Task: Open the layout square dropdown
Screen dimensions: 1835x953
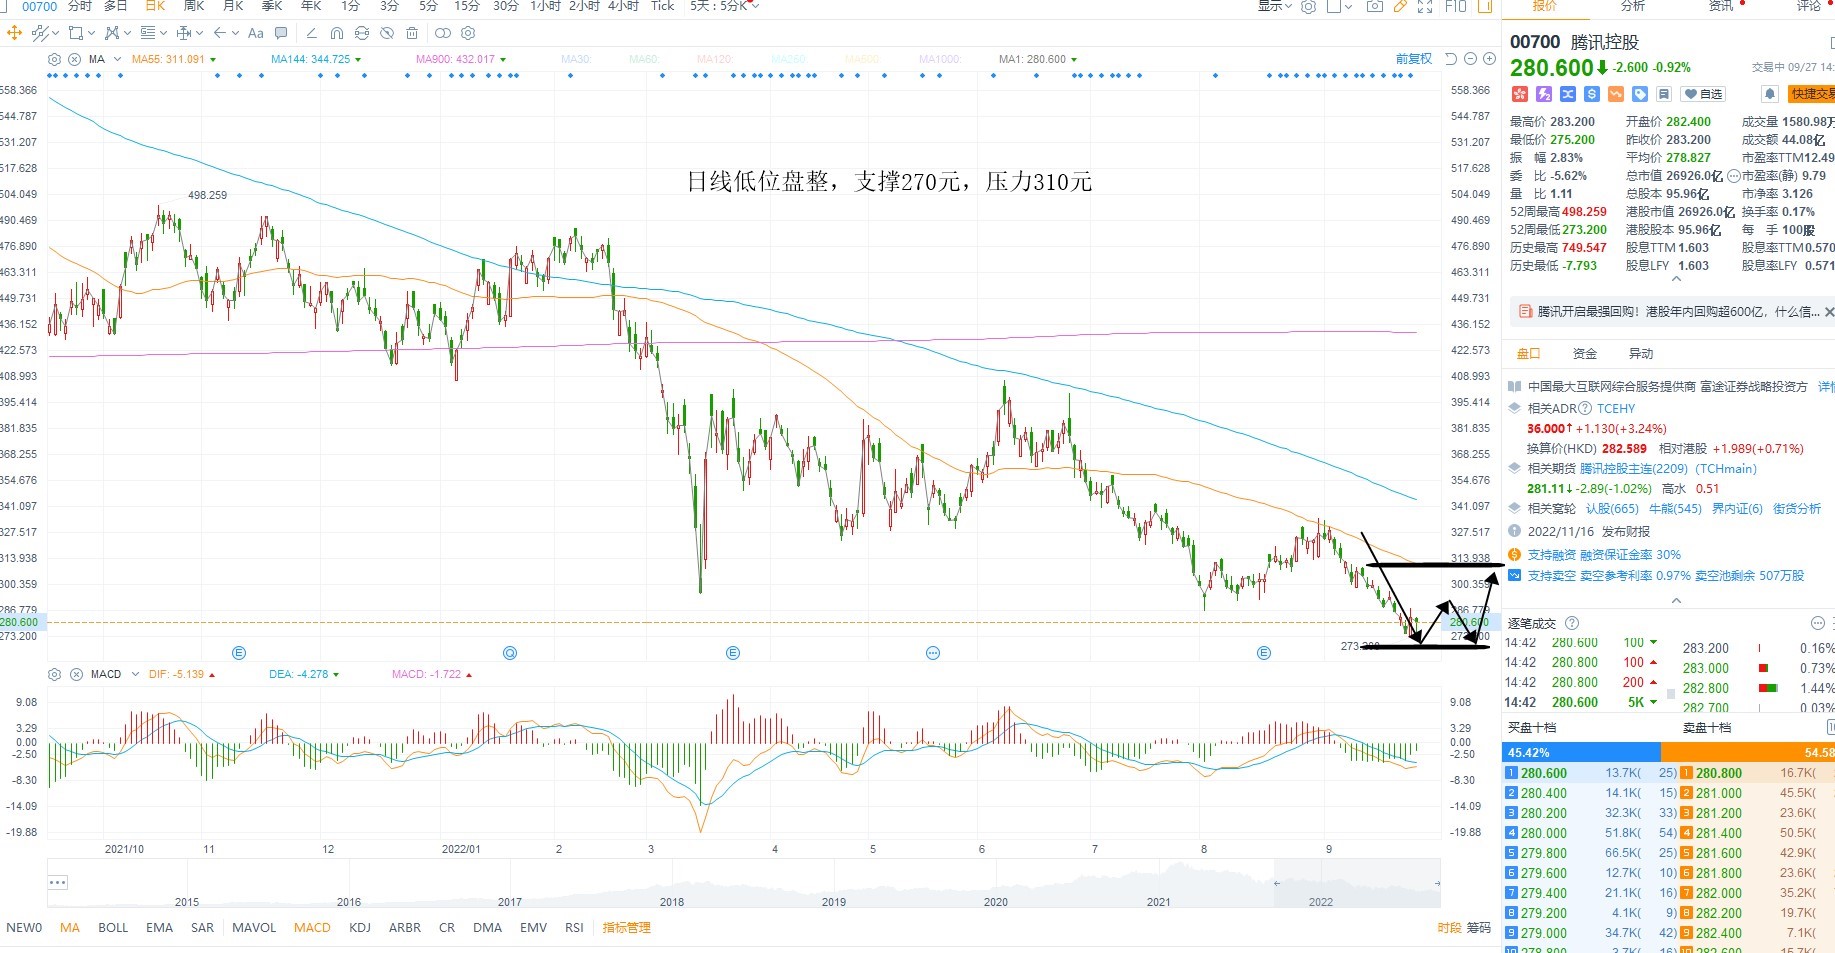Action: point(1340,6)
